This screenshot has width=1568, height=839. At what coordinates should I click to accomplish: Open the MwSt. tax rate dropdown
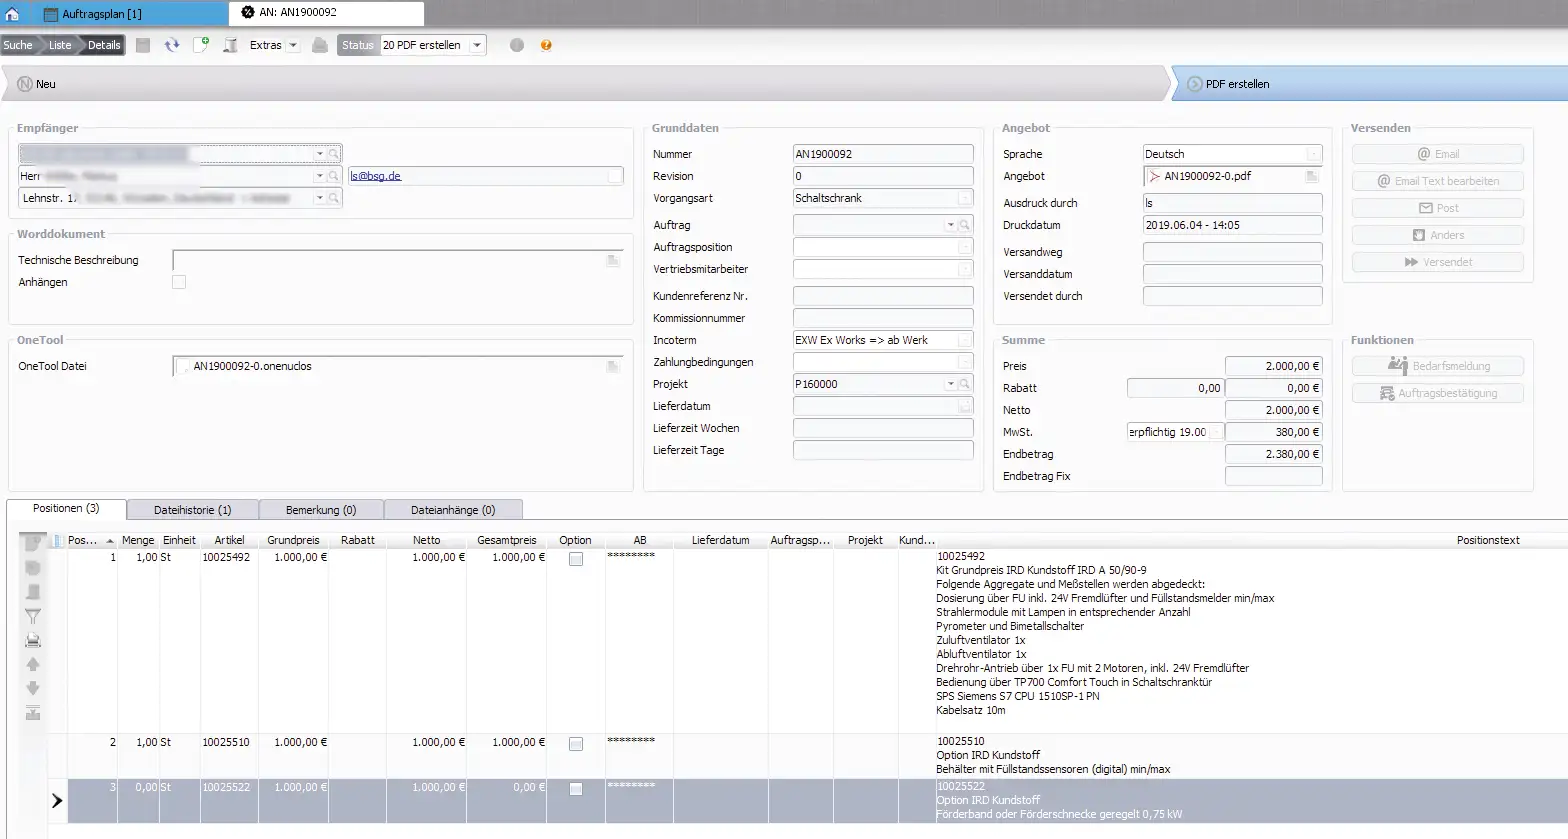(x=1215, y=432)
